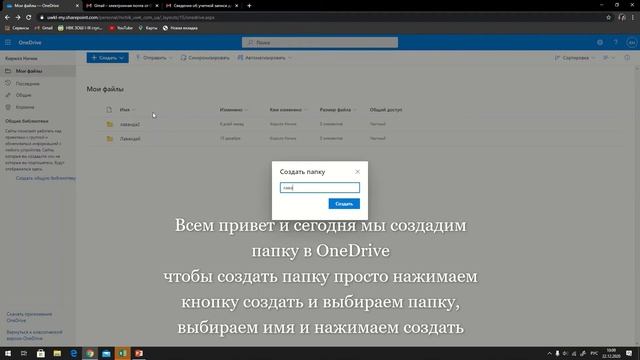Open Microsoft Store from the taskbar
Image resolution: width=640 pixels, height=360 pixels.
point(40,353)
